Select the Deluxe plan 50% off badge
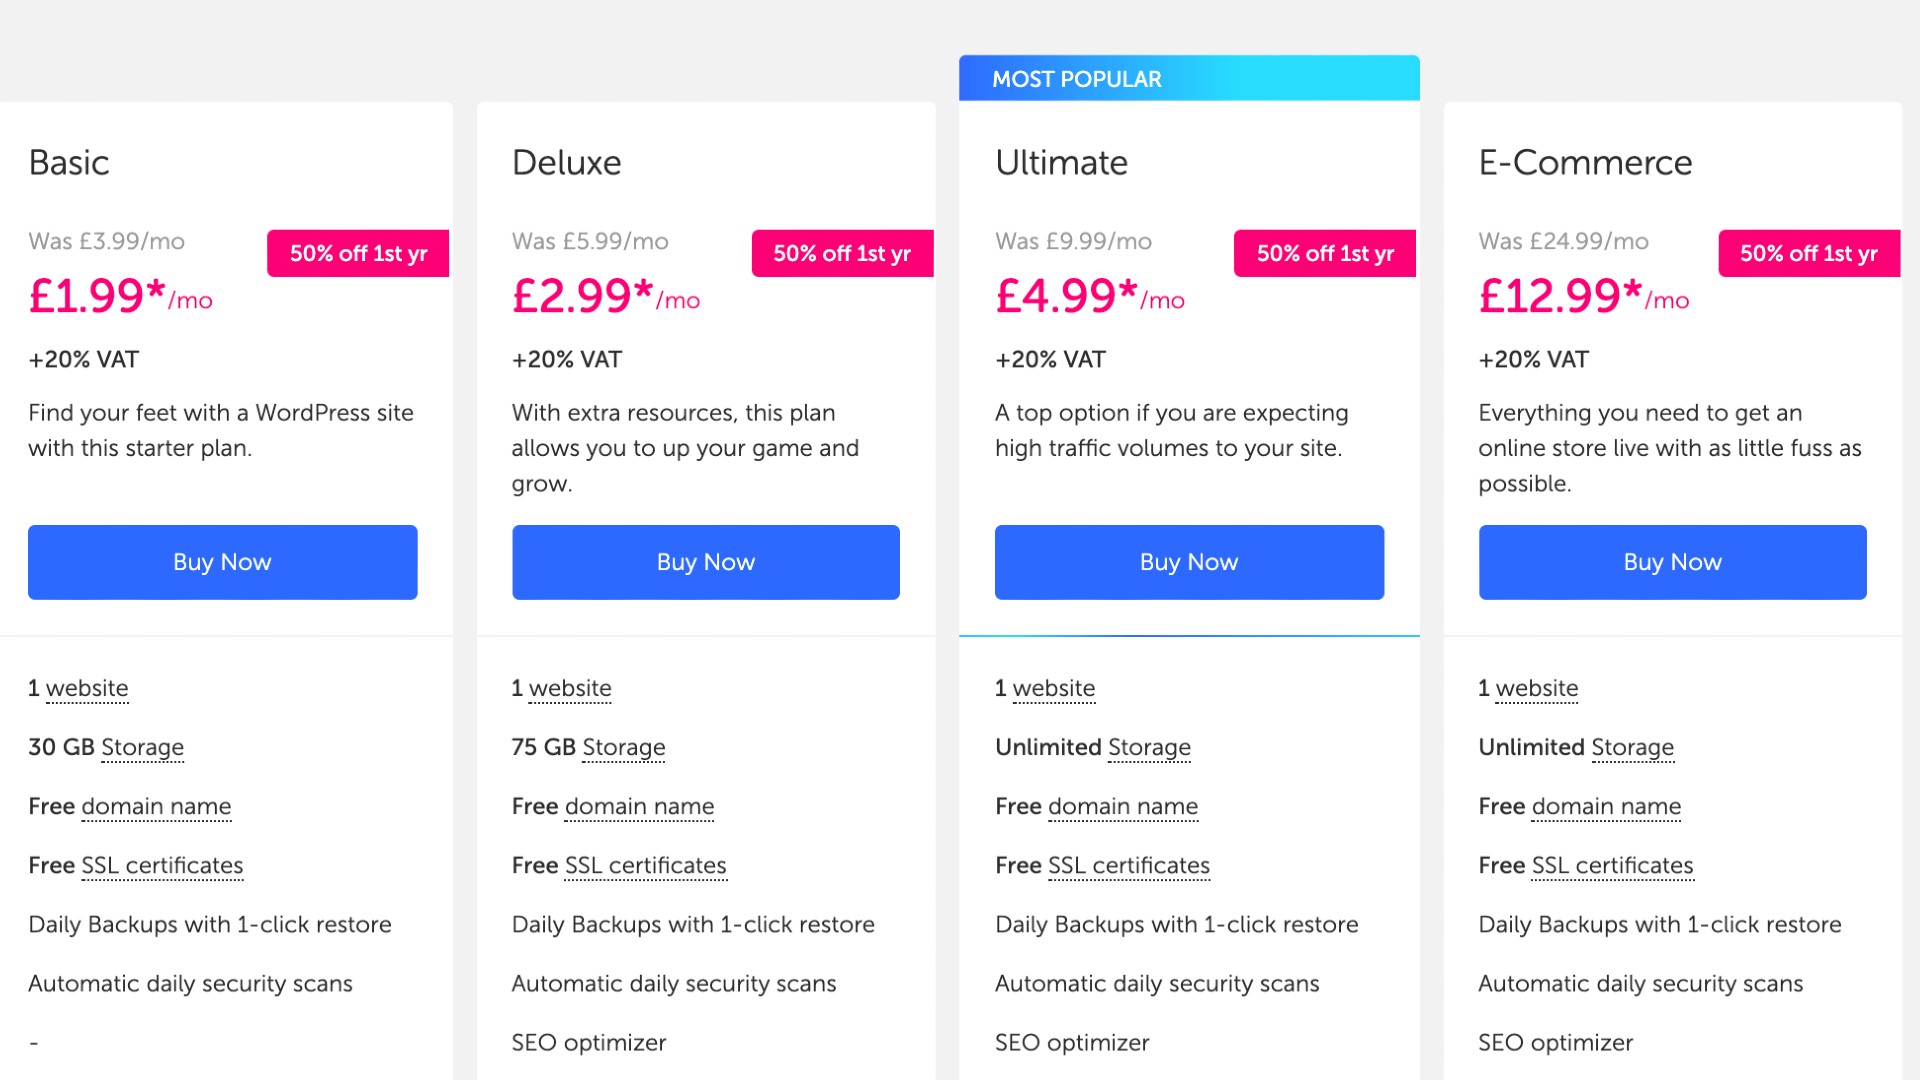Viewport: 1920px width, 1080px height. (x=840, y=253)
